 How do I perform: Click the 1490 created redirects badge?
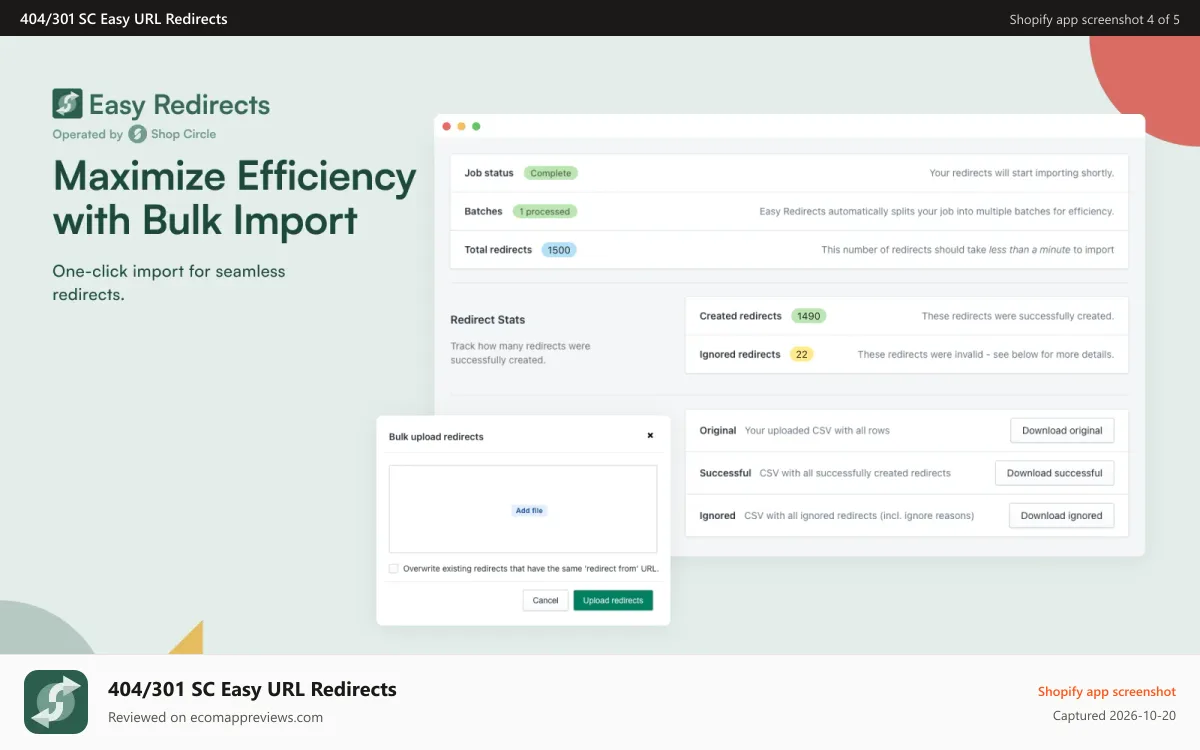809,316
